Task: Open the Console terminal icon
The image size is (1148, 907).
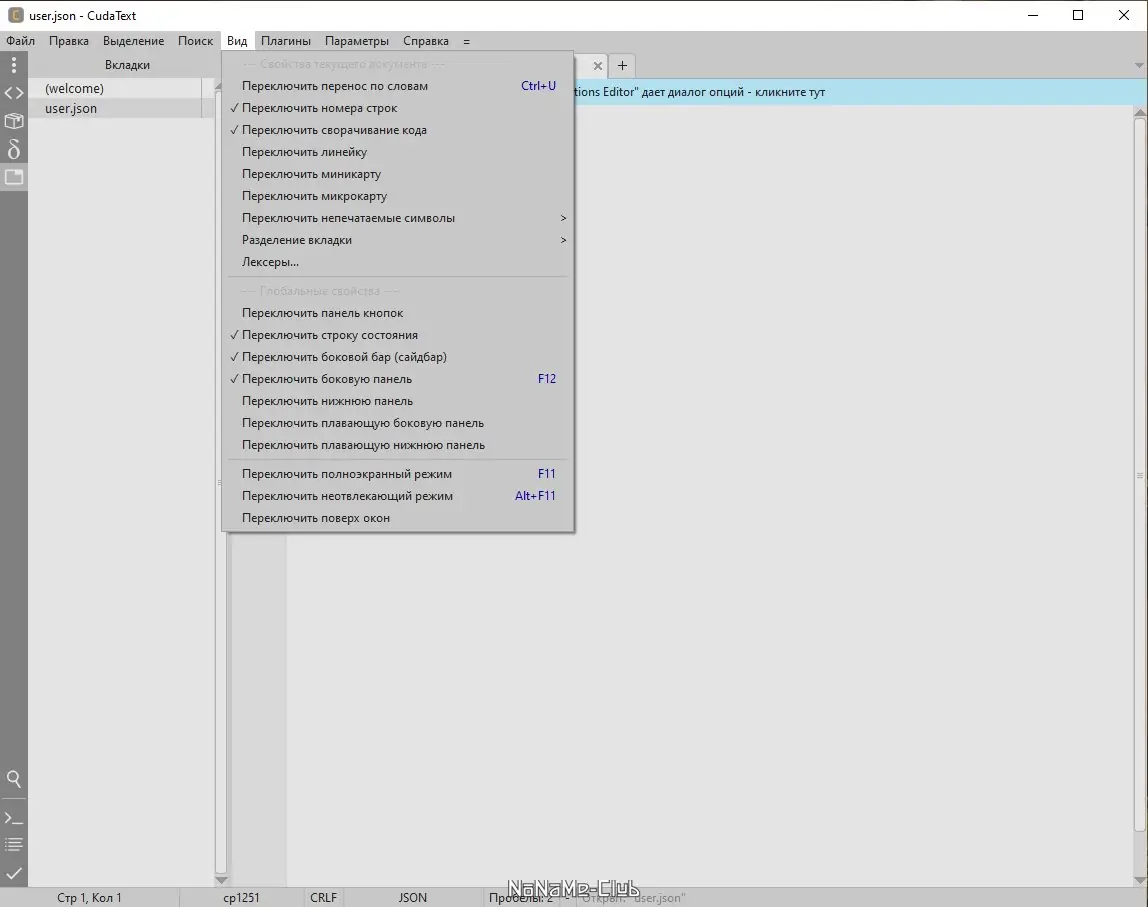Action: (x=14, y=816)
